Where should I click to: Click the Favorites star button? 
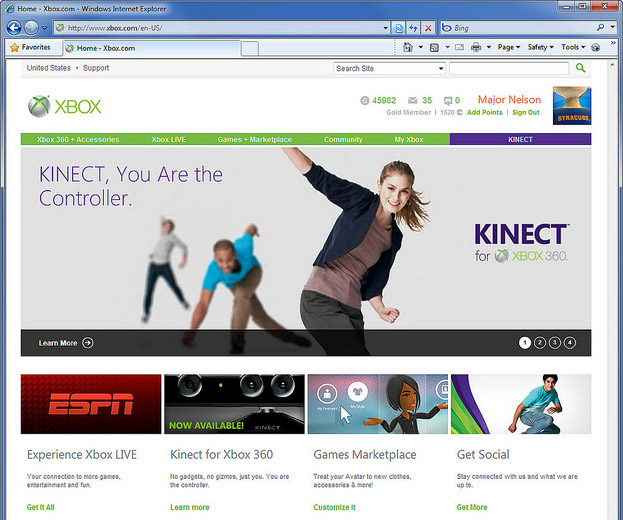coord(30,47)
